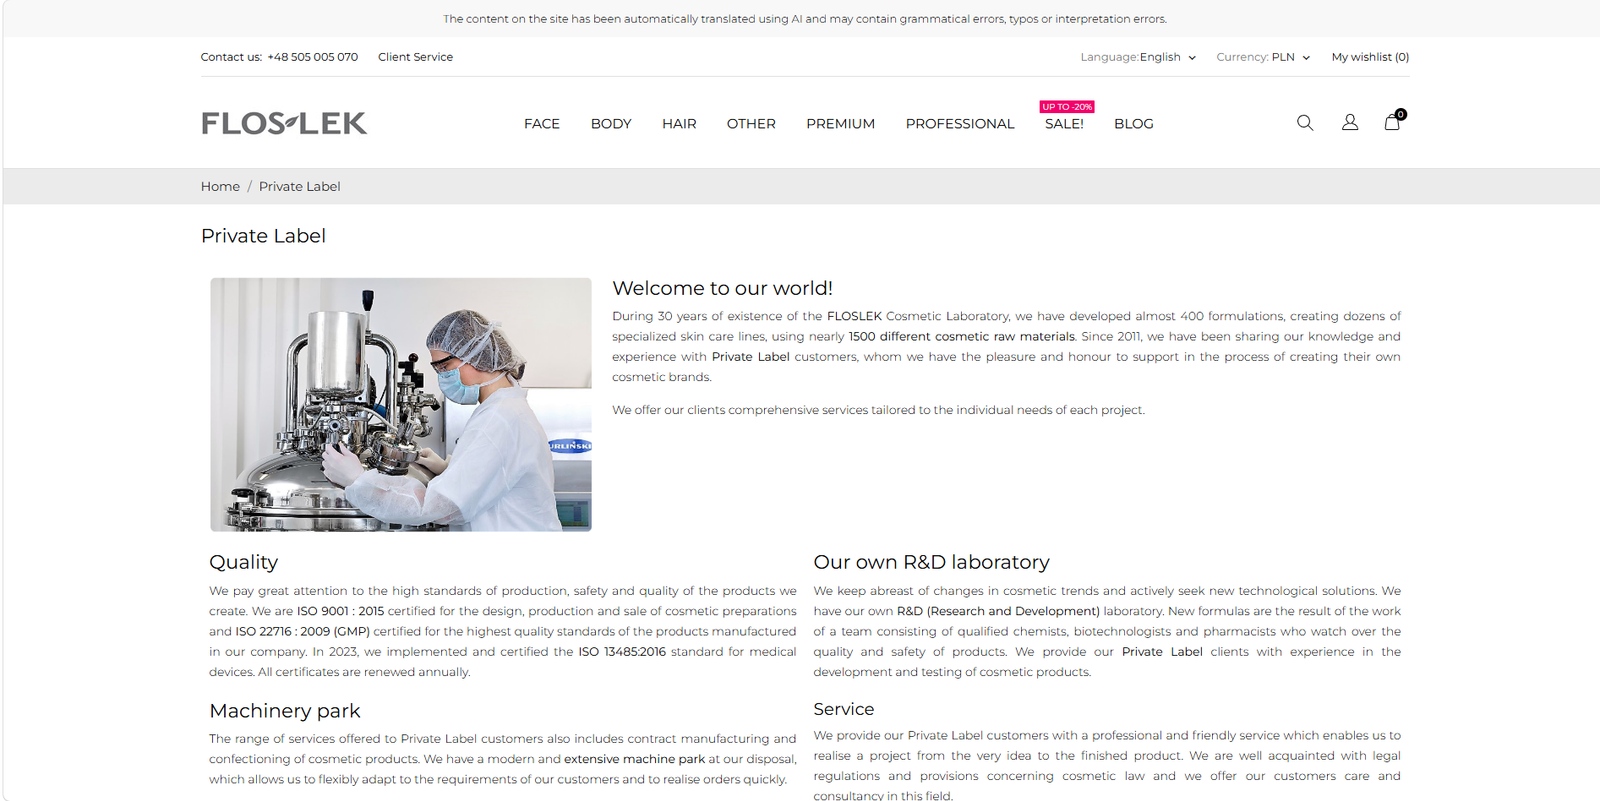Open the OTHER menu
The width and height of the screenshot is (1600, 801).
751,124
